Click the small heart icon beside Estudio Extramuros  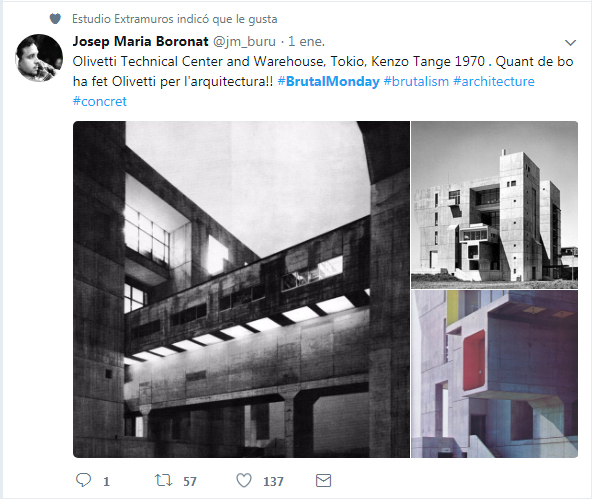pyautogui.click(x=55, y=18)
